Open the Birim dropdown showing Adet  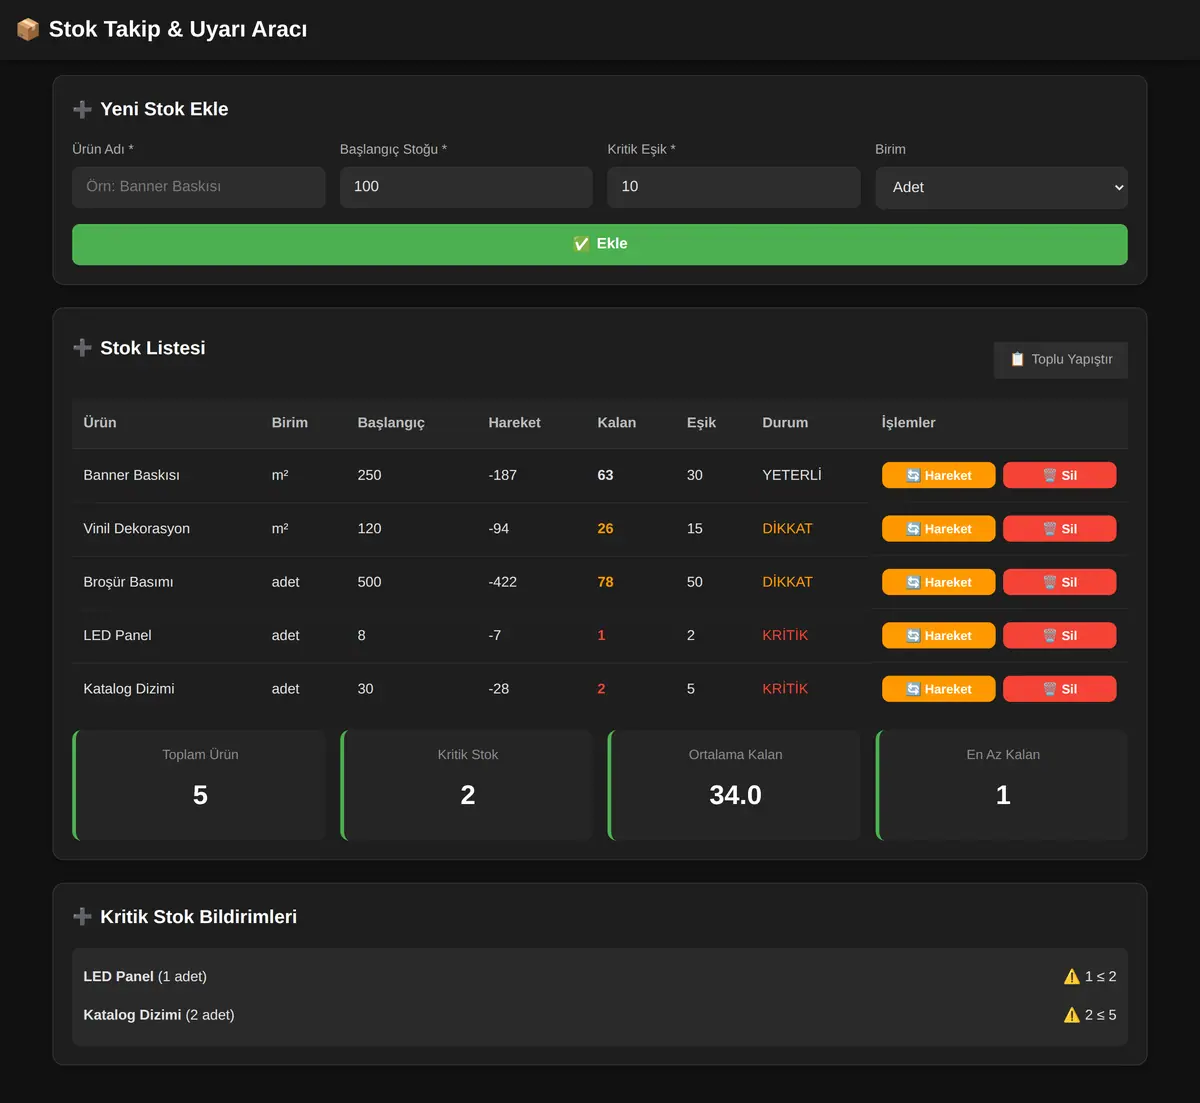coord(1001,187)
